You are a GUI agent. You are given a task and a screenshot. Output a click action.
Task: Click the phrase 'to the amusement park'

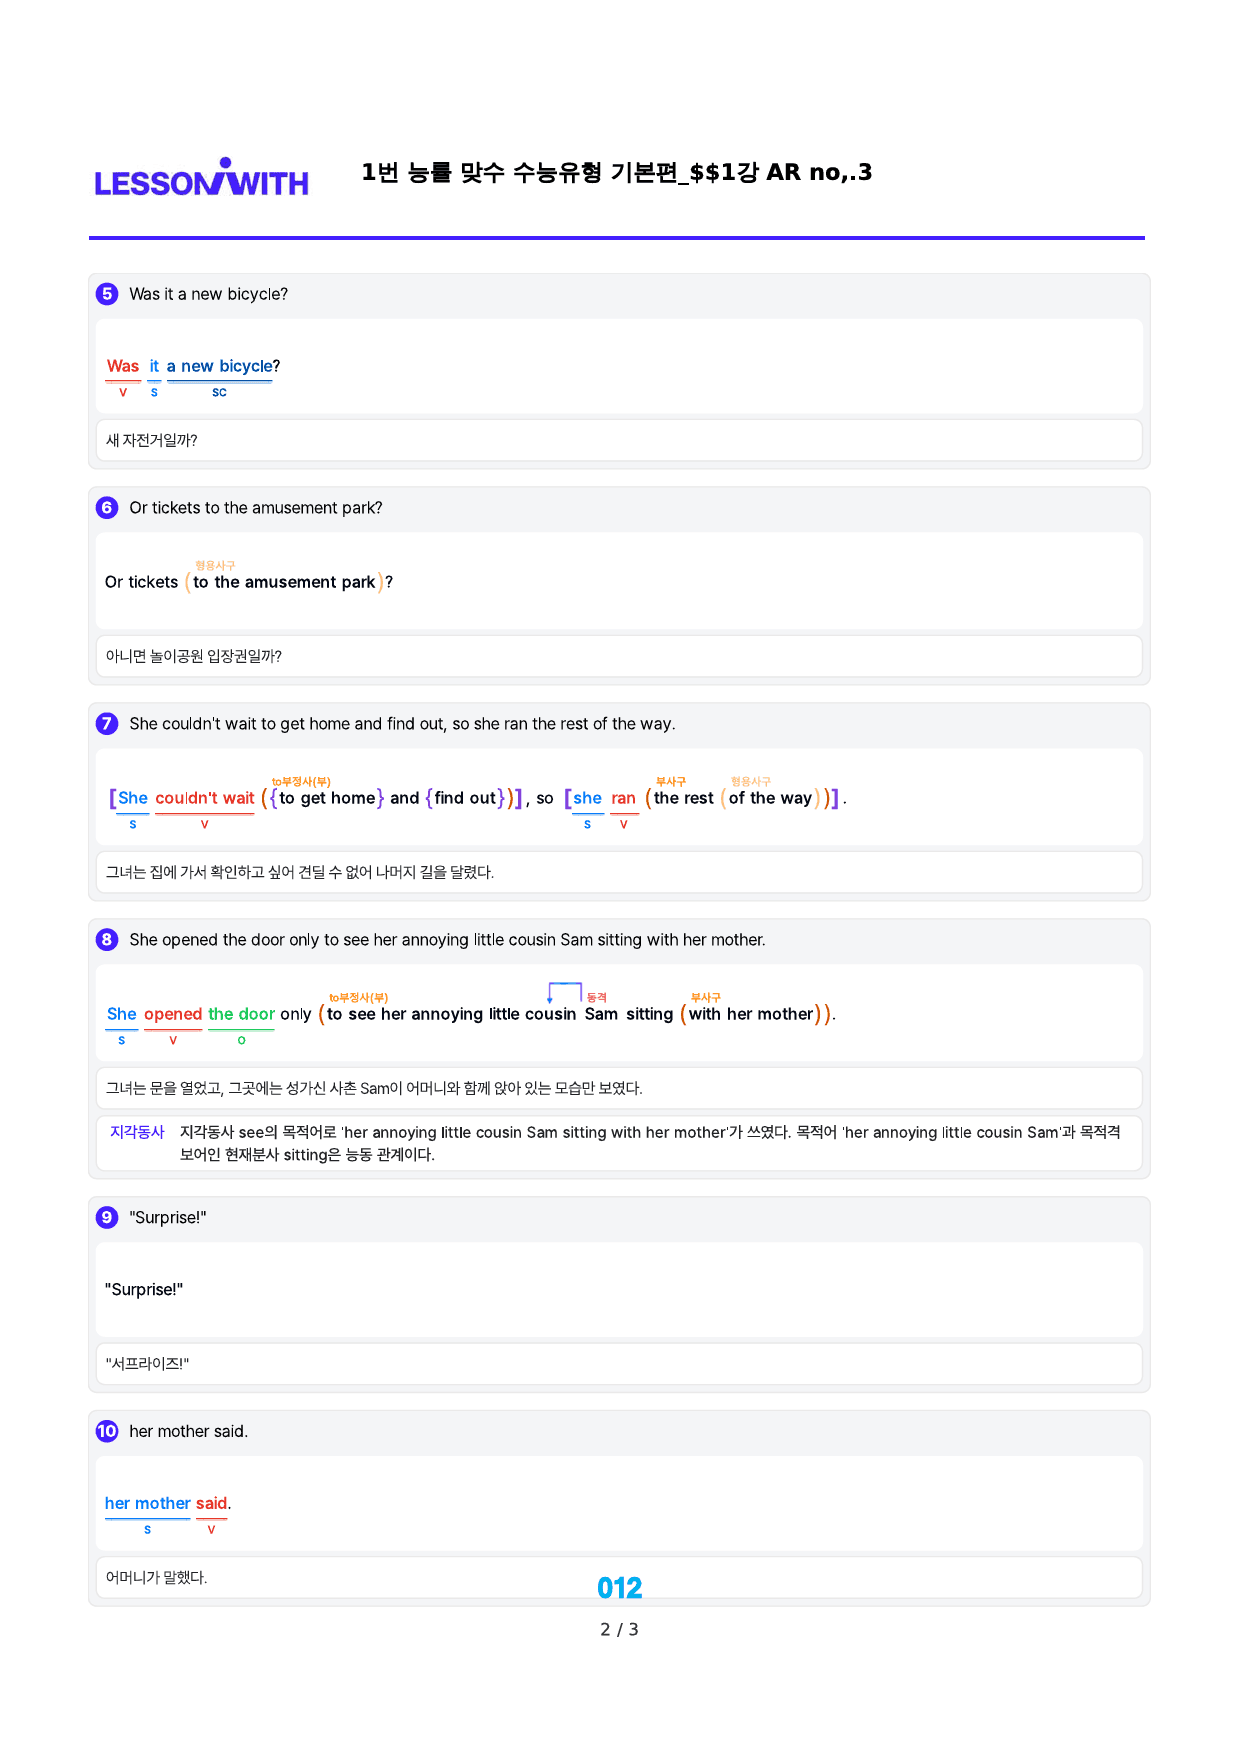(284, 583)
